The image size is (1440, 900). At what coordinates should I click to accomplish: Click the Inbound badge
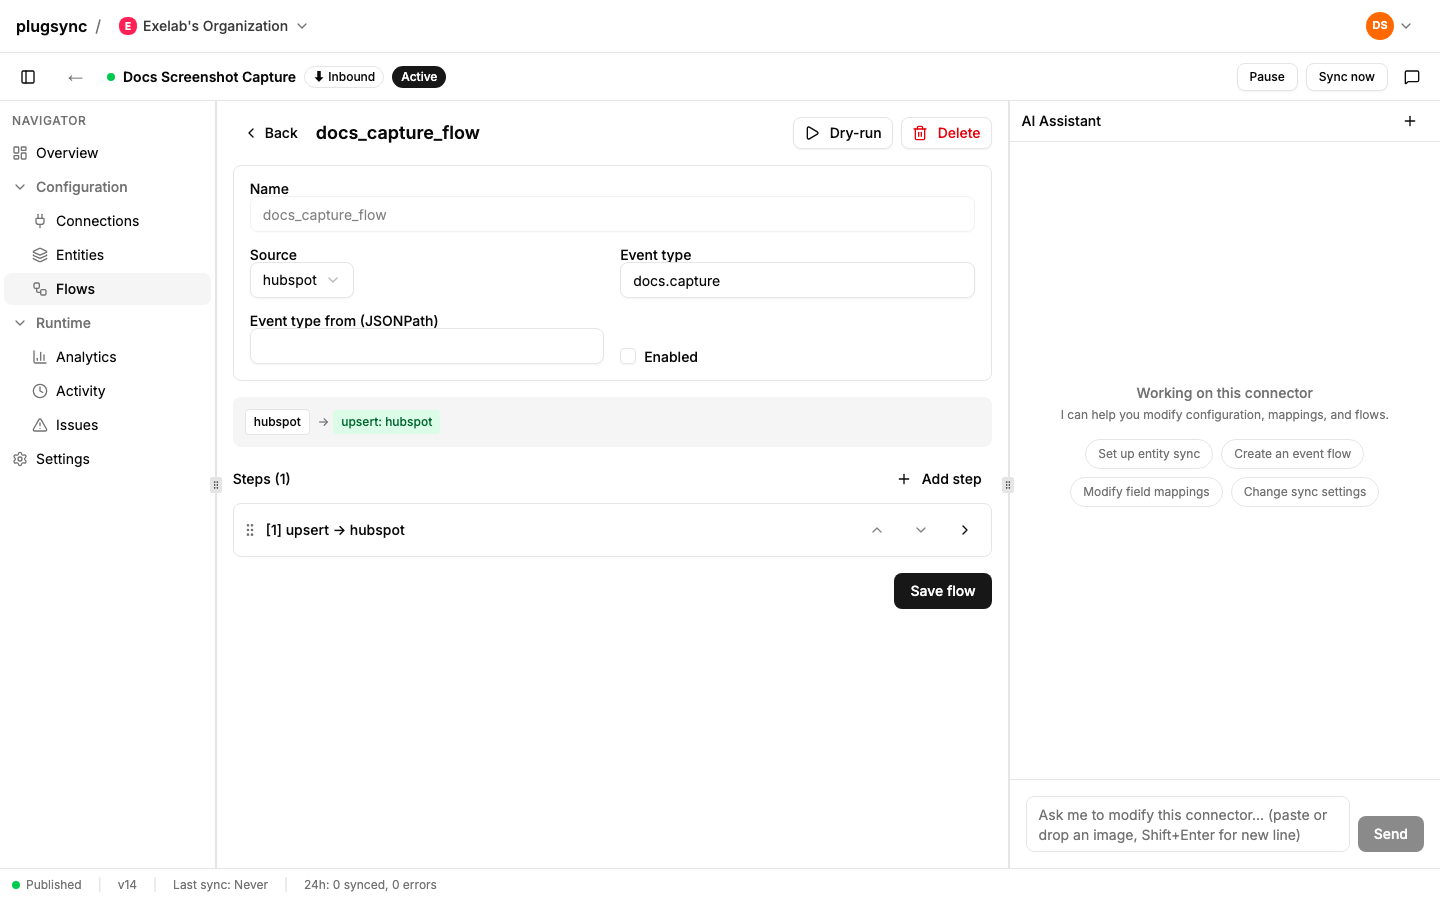(344, 77)
